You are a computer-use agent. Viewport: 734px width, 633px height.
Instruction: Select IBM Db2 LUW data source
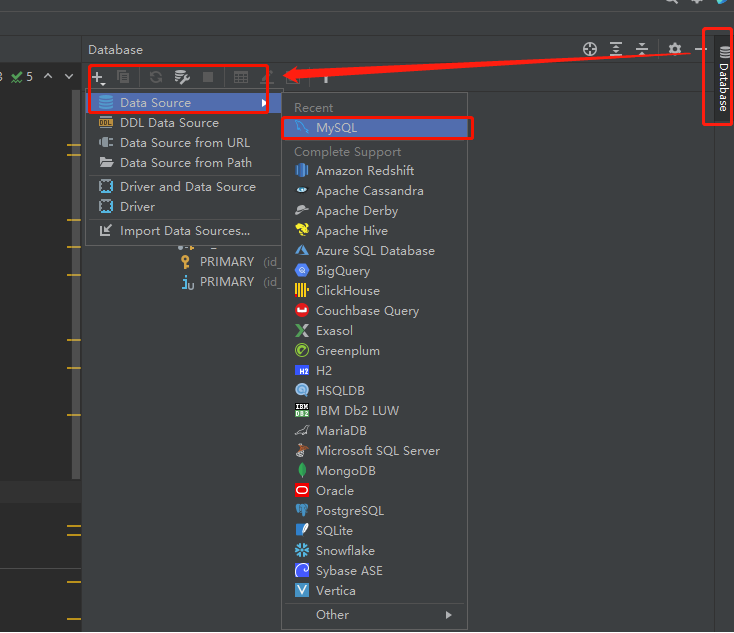pyautogui.click(x=374, y=411)
